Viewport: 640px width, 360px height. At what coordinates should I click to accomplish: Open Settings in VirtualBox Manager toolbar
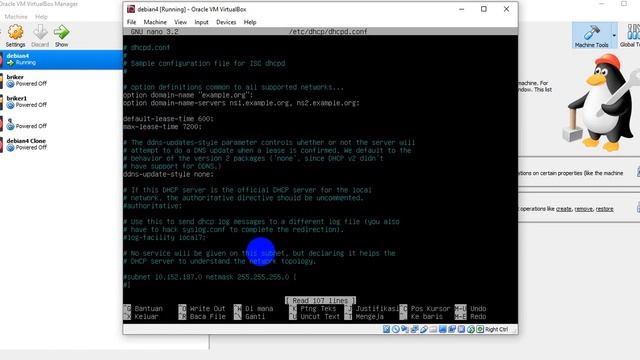coord(16,36)
